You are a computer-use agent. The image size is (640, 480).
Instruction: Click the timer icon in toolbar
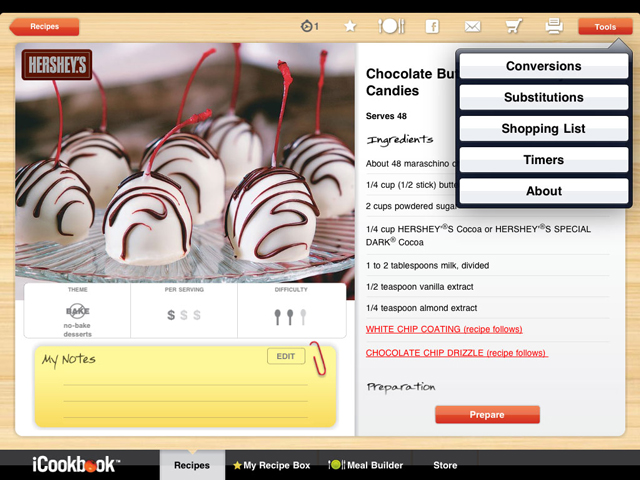(309, 27)
